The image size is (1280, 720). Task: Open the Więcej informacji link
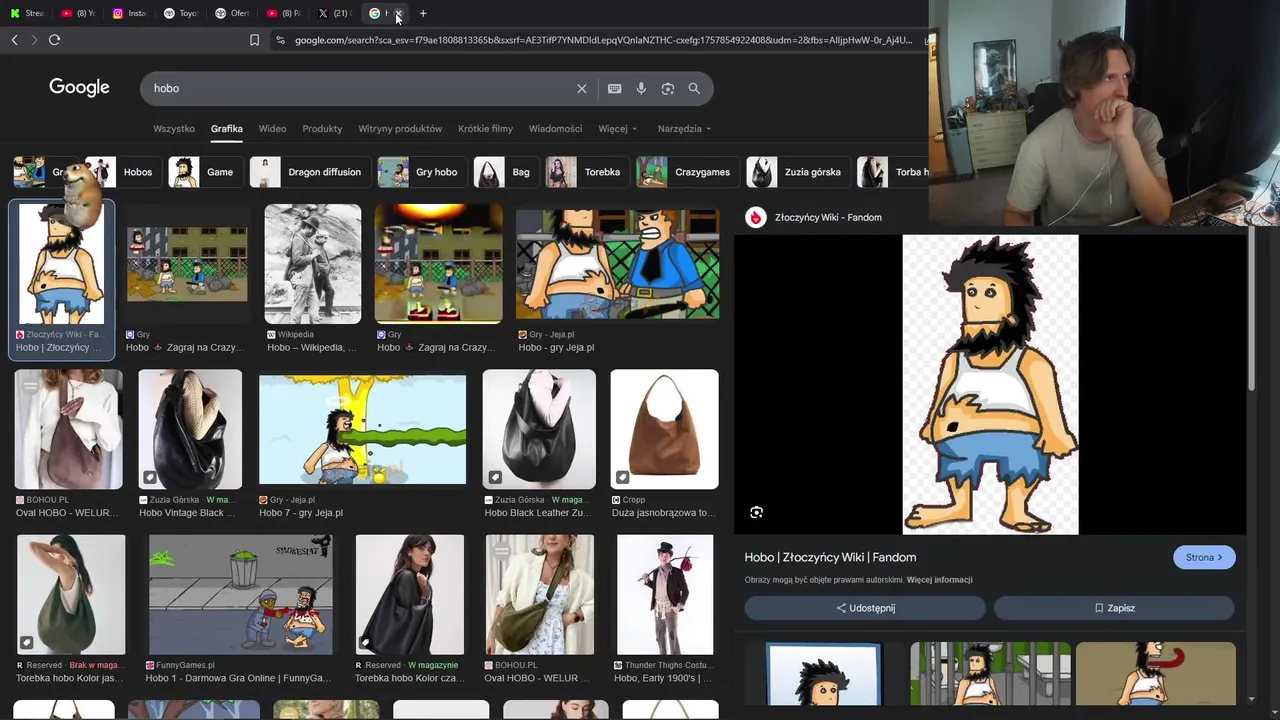point(939,580)
